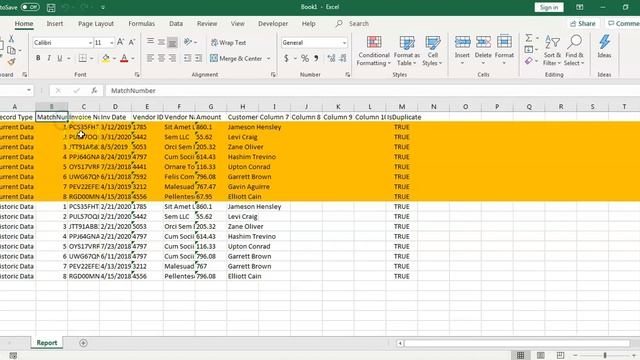Switch to Page Break Preview icon
The width and height of the screenshot is (640, 360).
click(560, 356)
